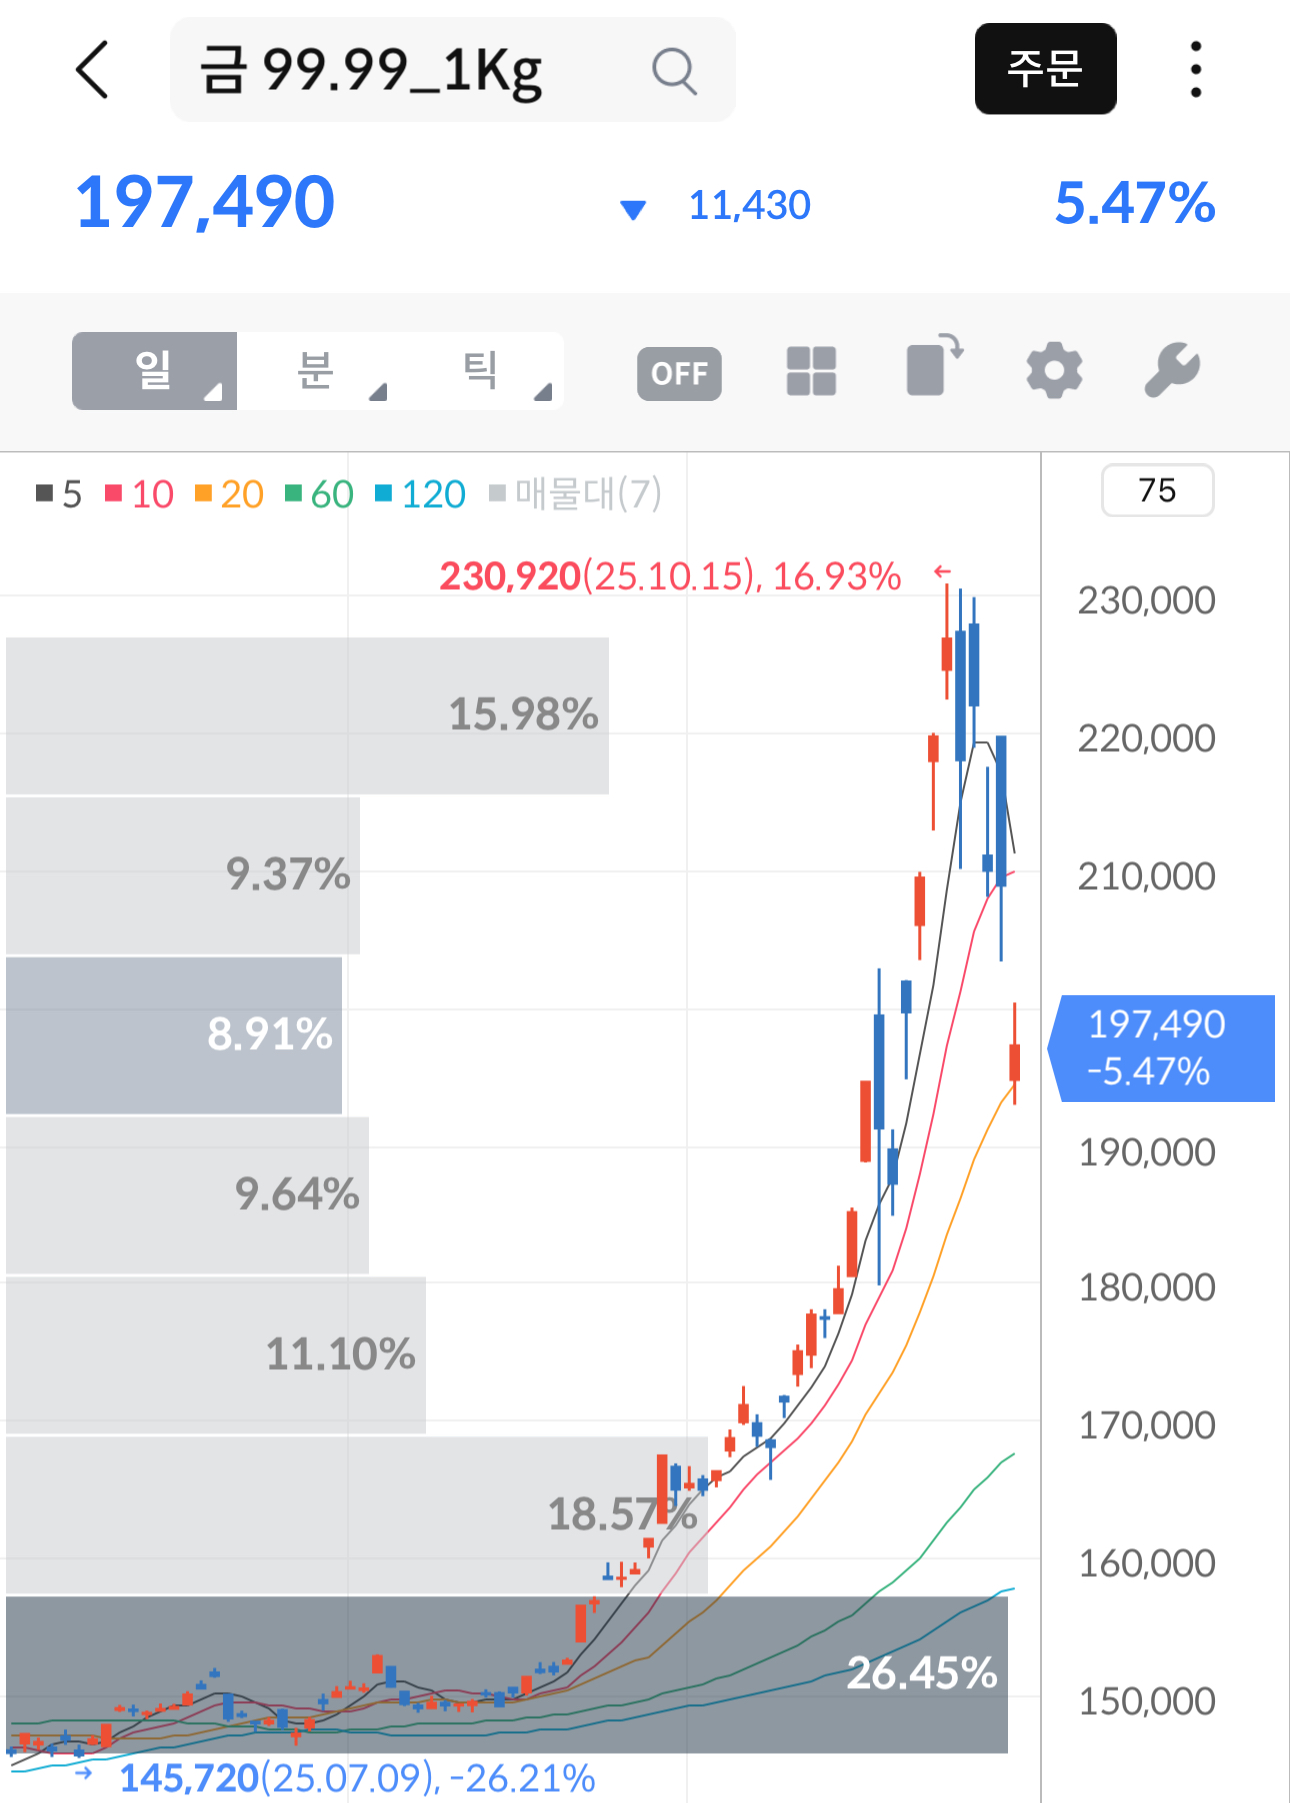The height and width of the screenshot is (1803, 1290).
Task: Toggle the 매물대(7) volume profile legend
Action: coord(576,494)
